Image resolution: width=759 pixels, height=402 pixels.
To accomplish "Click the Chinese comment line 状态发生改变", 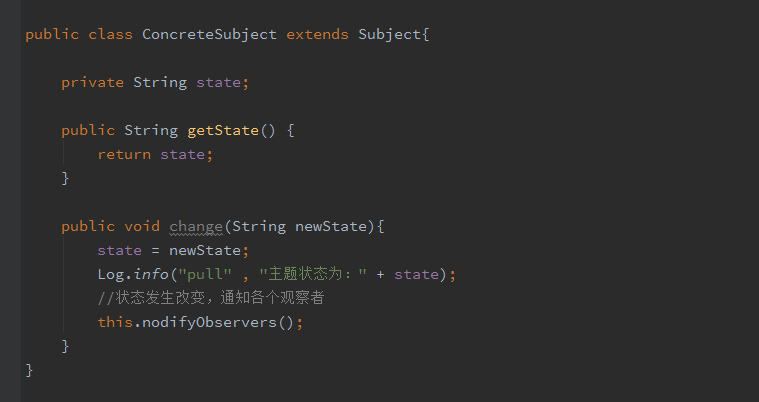I will (x=211, y=298).
